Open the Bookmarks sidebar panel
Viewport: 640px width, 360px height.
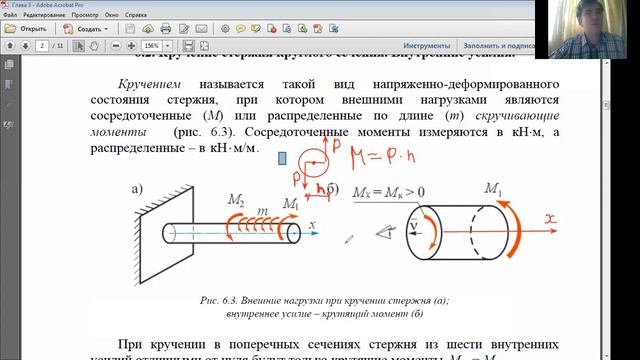tap(8, 84)
